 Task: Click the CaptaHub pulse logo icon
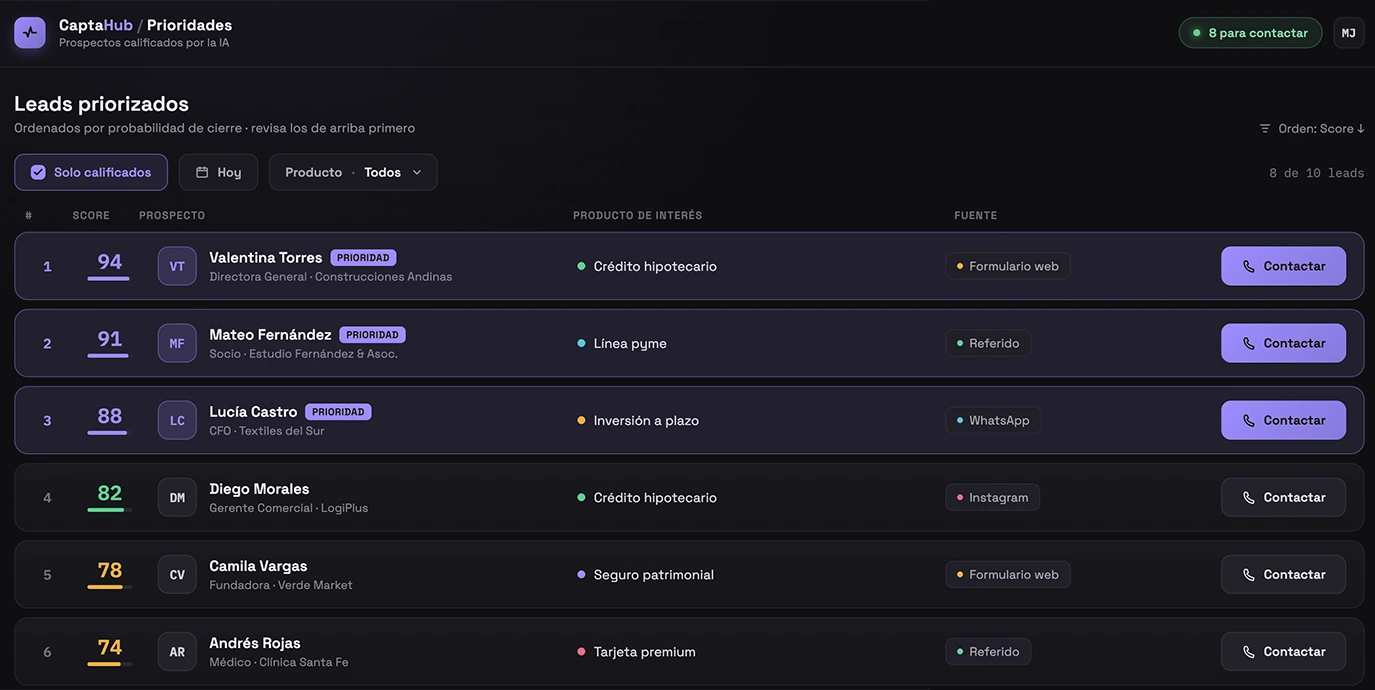30,33
